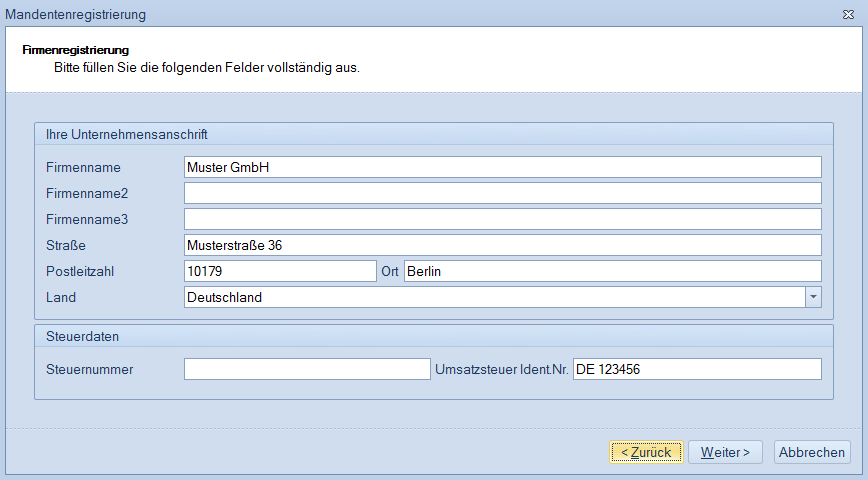Viewport: 868px width, 480px height.
Task: Select the empty Firmenname3 input field
Action: click(x=502, y=219)
